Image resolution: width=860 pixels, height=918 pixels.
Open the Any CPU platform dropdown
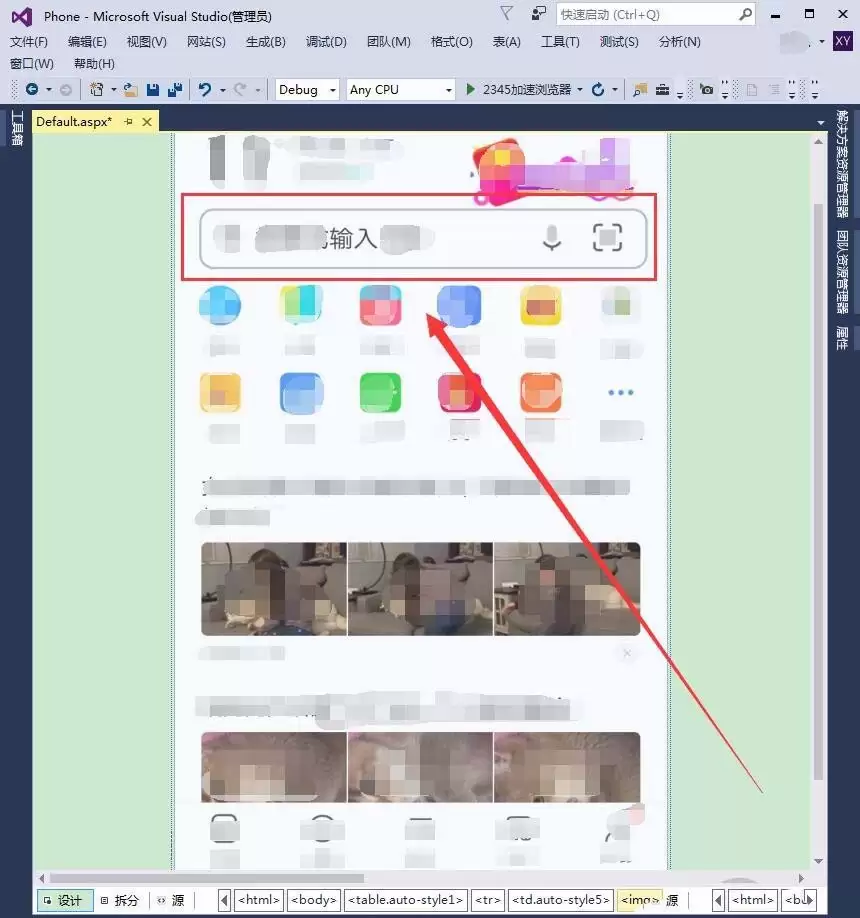point(450,89)
